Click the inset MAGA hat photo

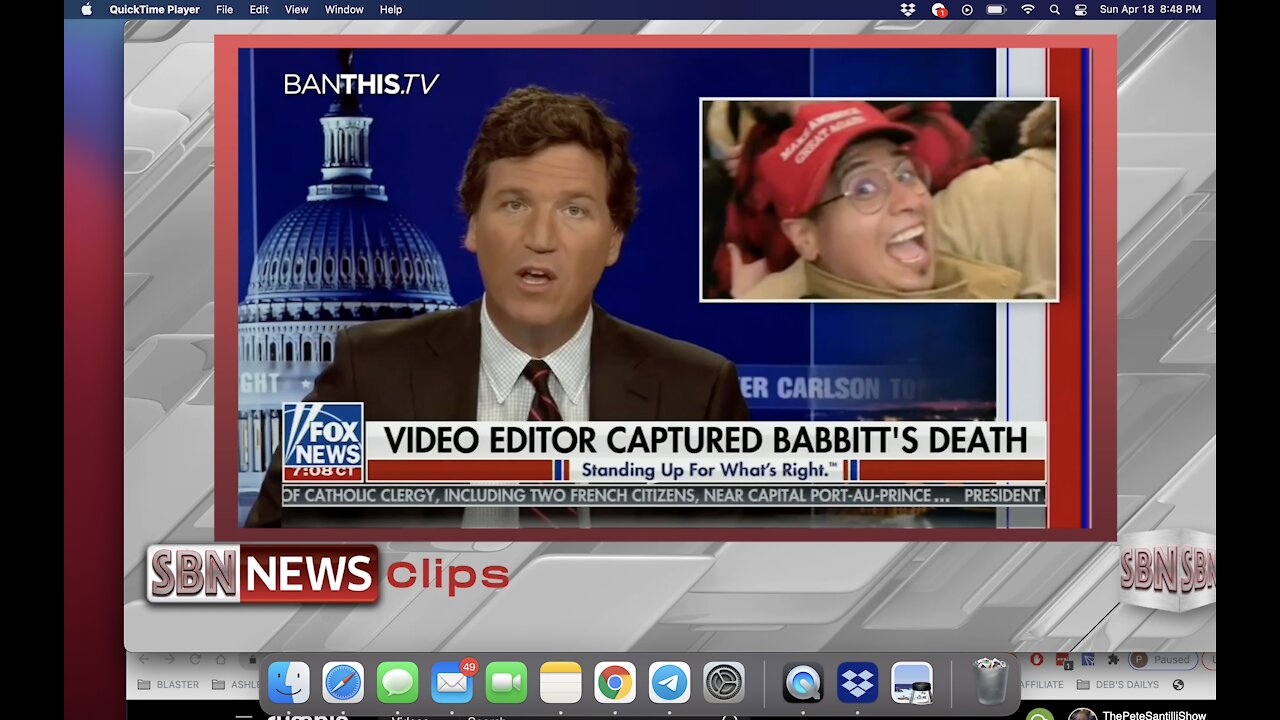(x=879, y=199)
